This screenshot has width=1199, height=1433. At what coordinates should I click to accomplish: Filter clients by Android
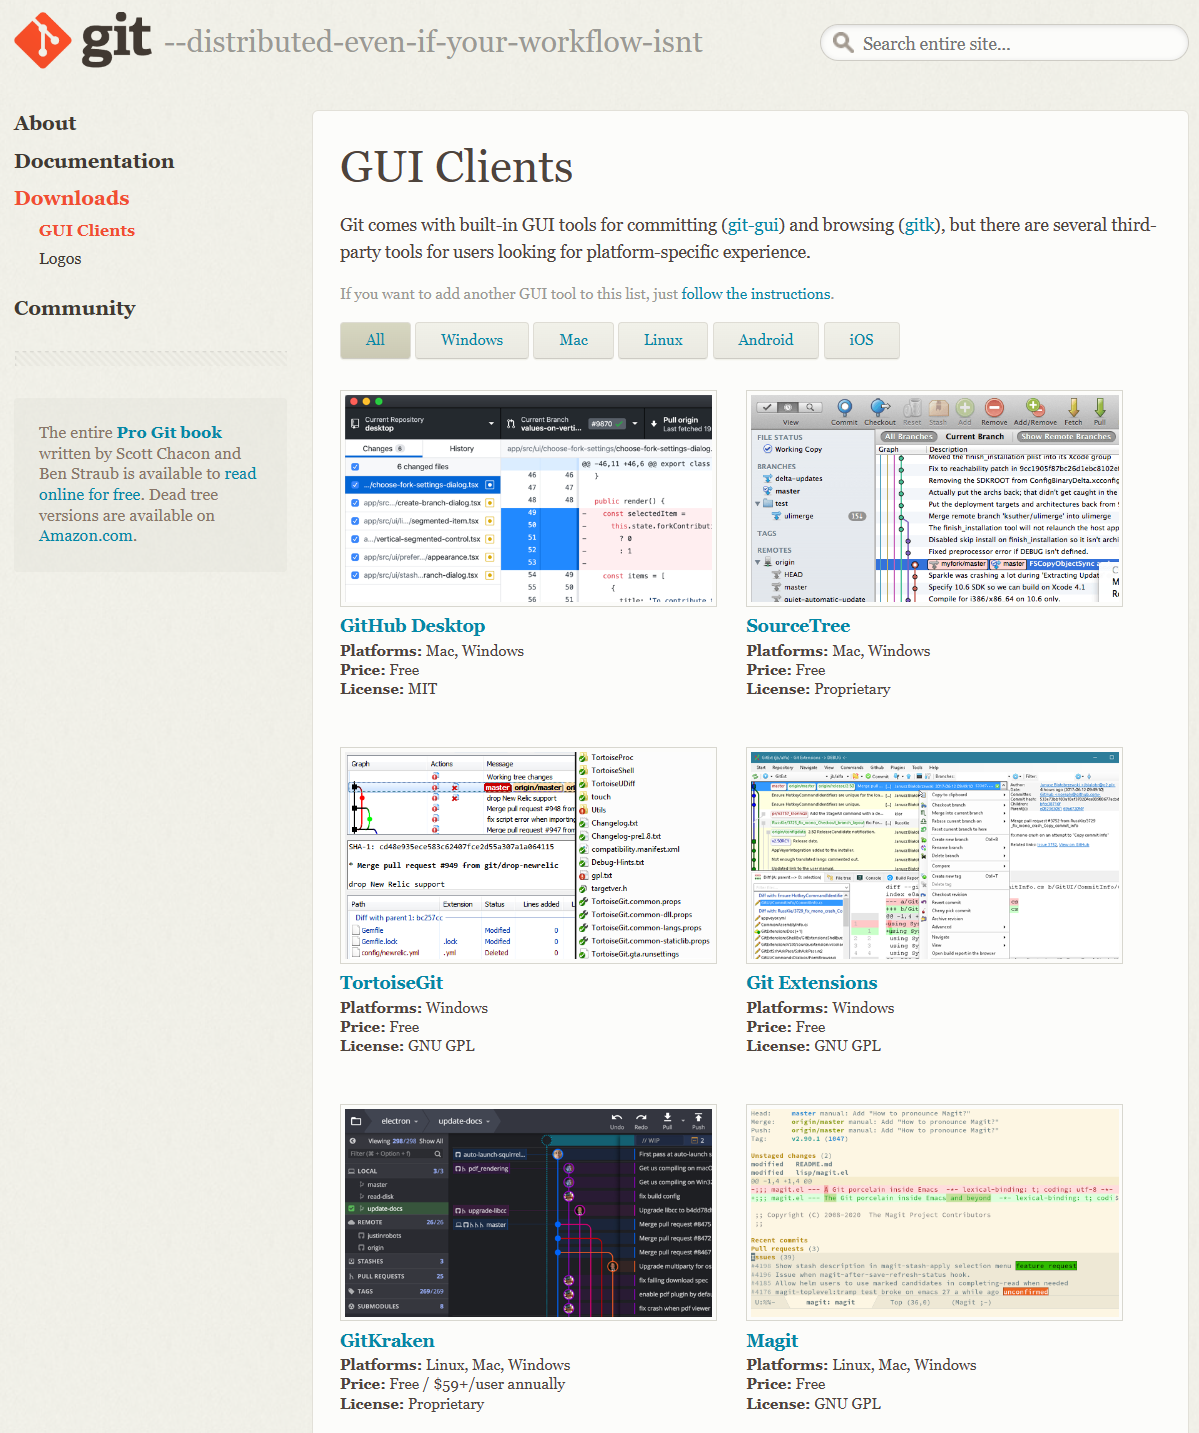(x=766, y=340)
